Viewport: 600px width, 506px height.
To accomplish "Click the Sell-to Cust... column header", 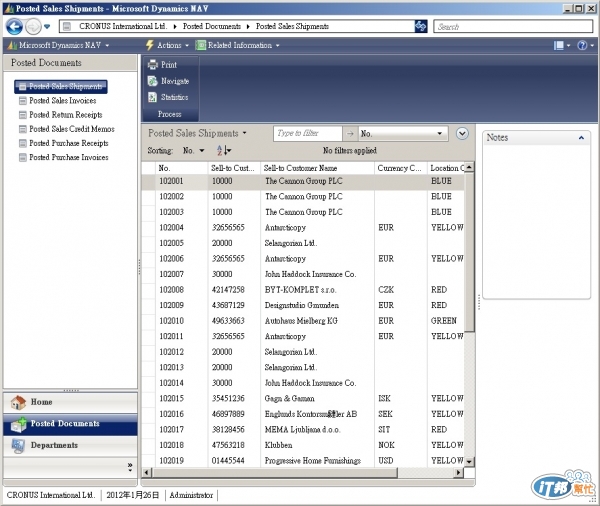I will (234, 168).
